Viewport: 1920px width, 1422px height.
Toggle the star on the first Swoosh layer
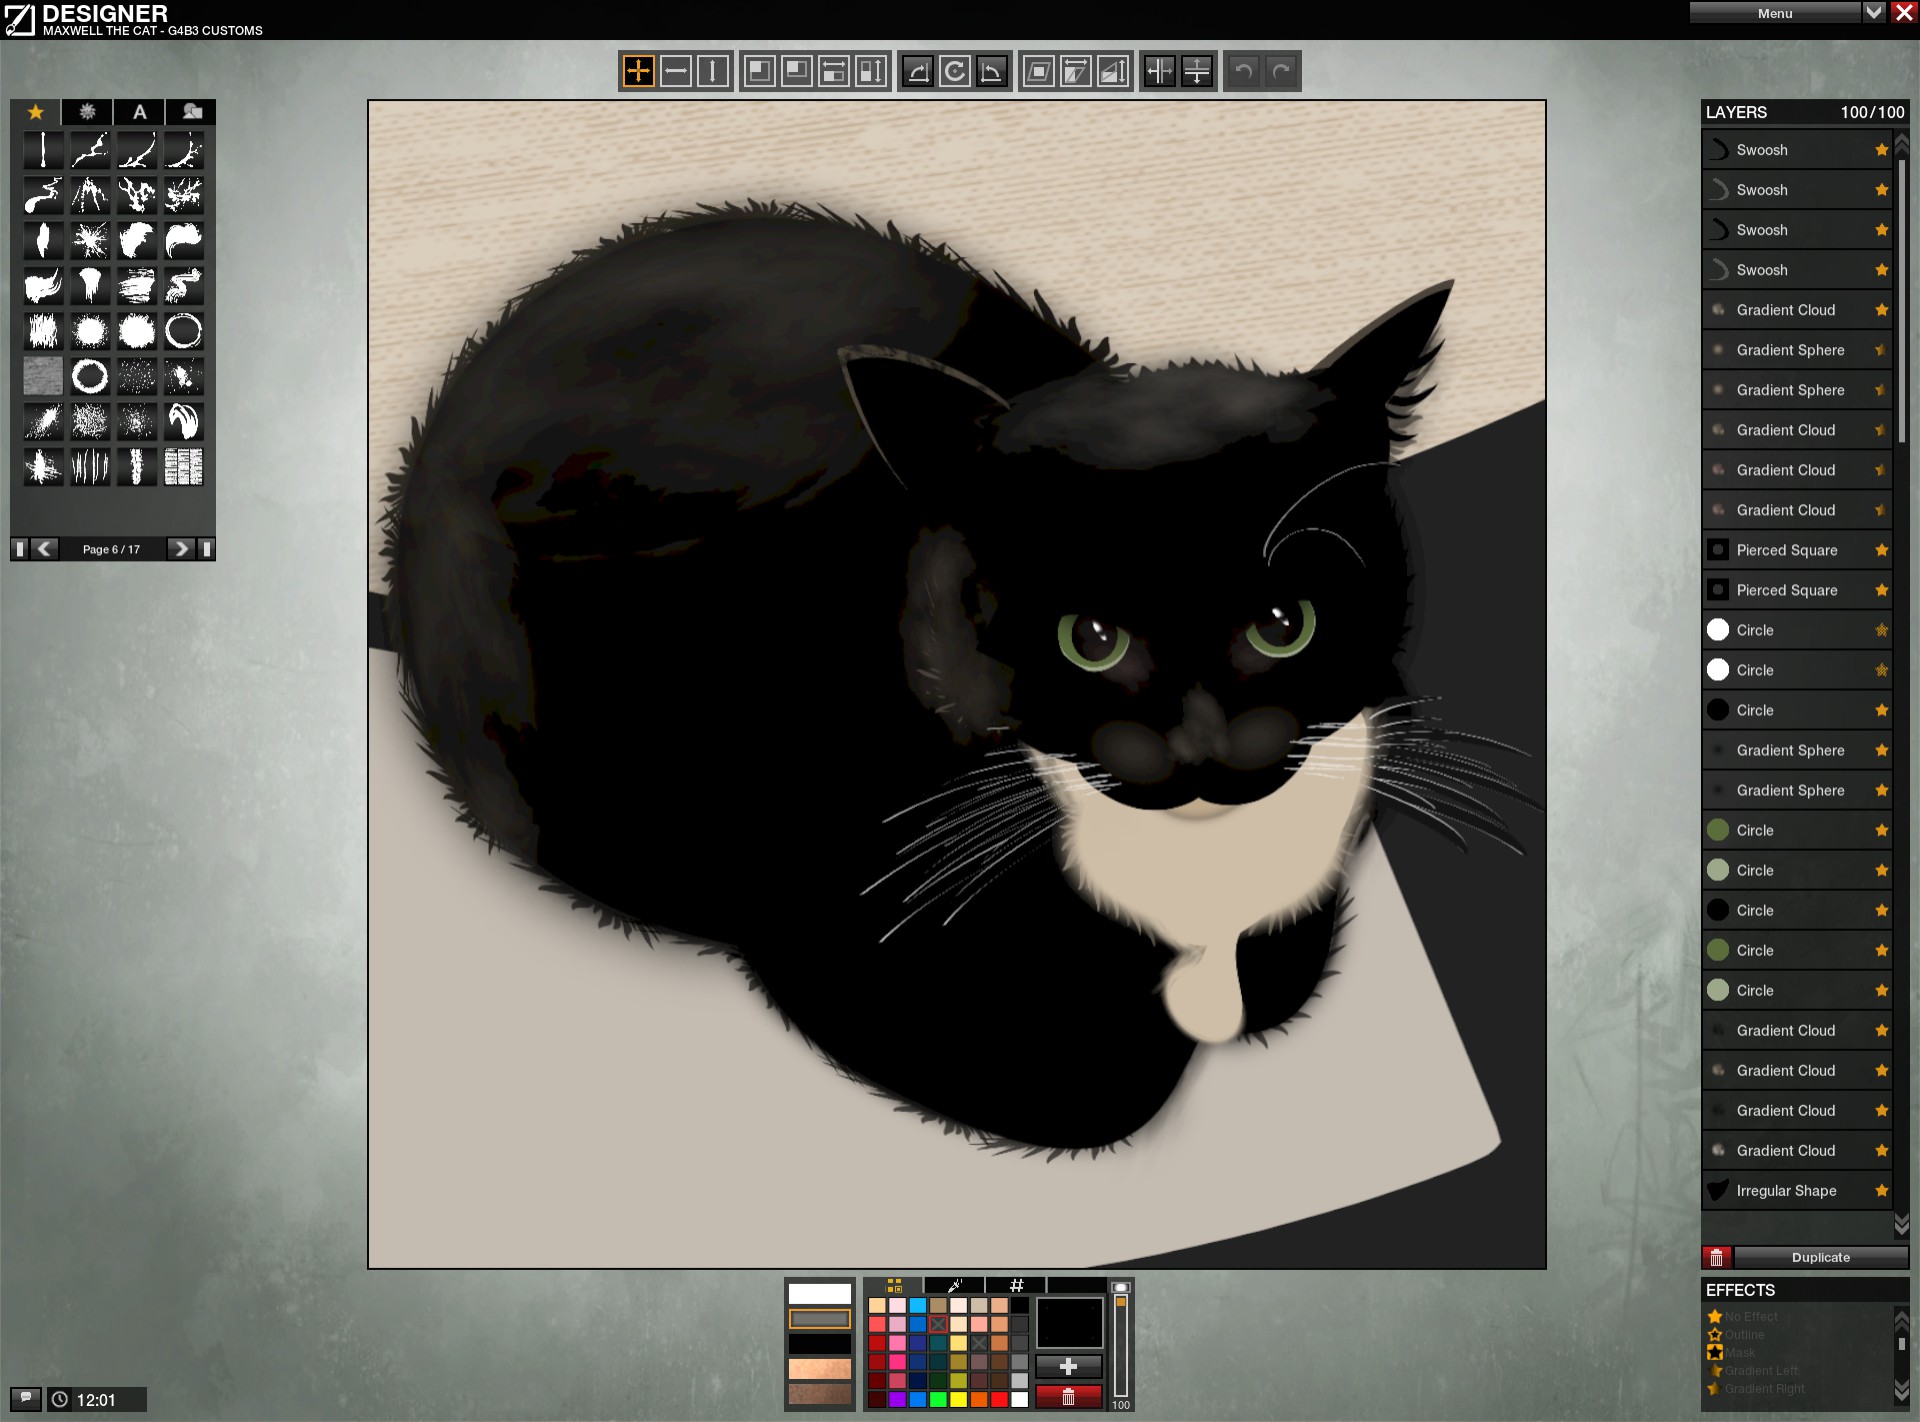tap(1881, 150)
